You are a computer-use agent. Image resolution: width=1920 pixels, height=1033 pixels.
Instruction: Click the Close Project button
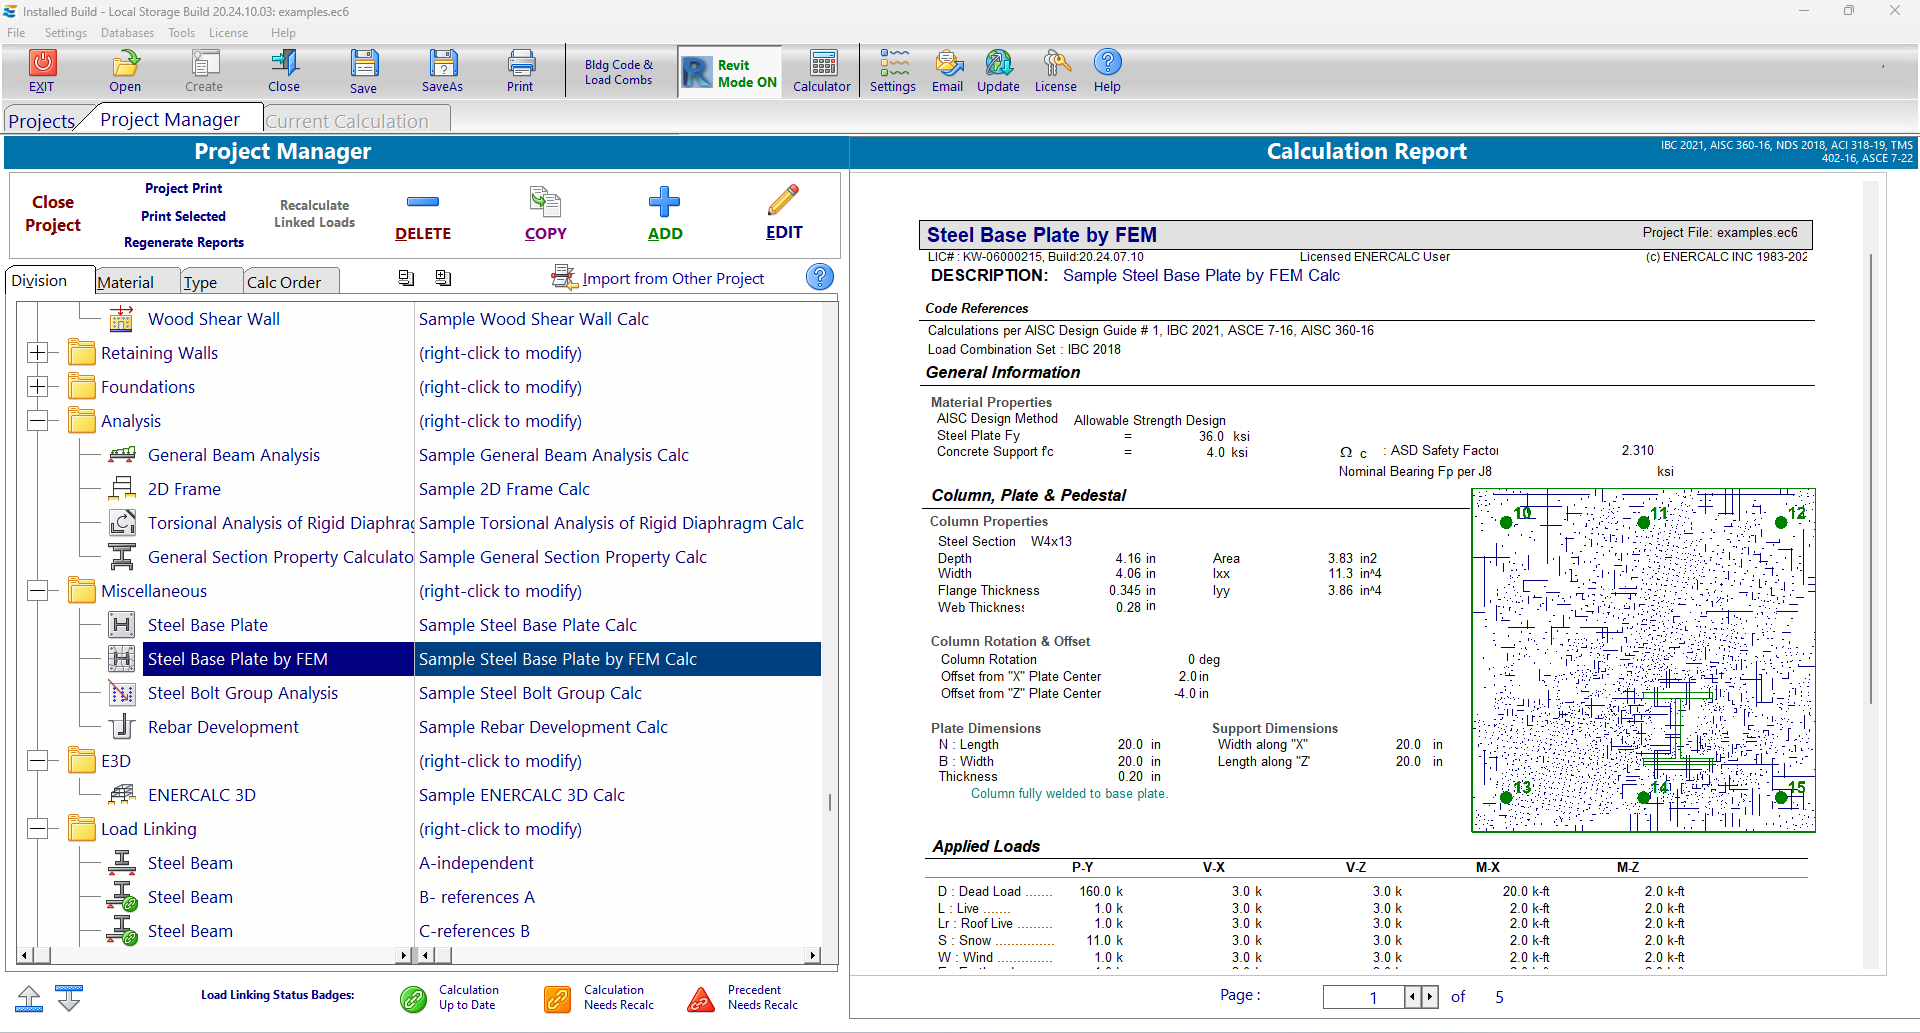pos(53,214)
